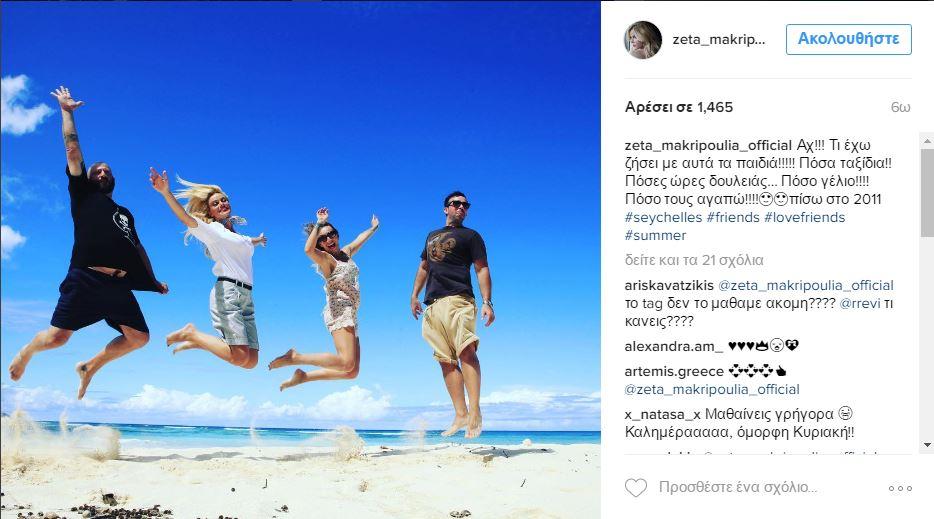Open the #lovefriends hashtag

point(804,217)
